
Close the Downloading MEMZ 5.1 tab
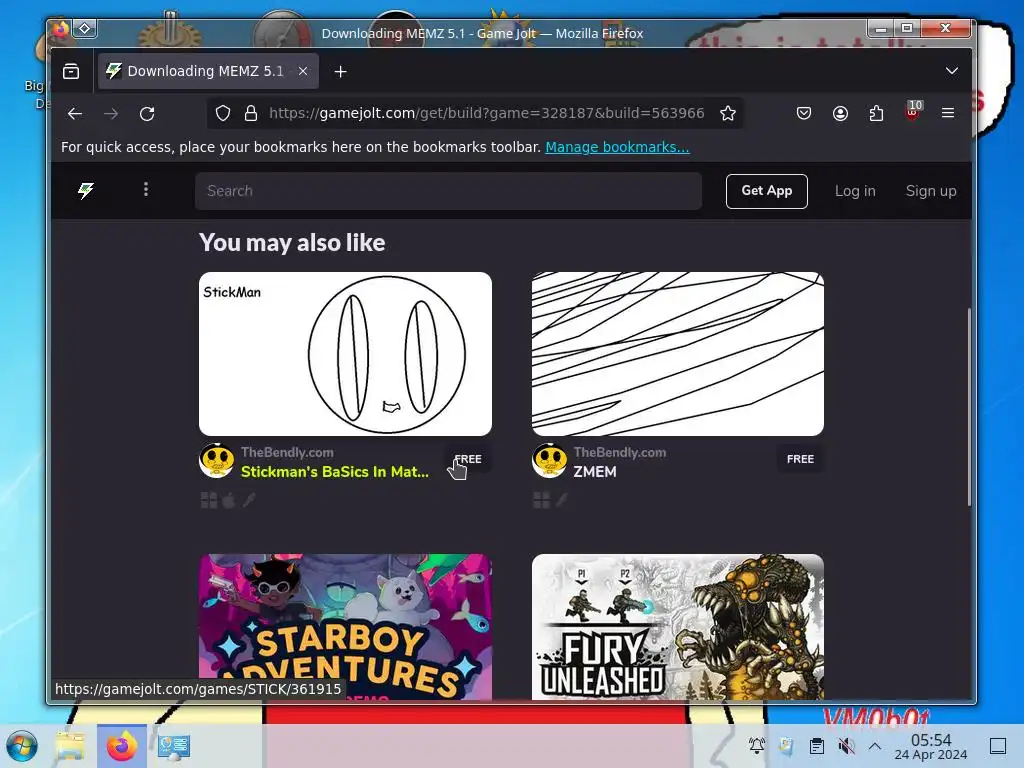coord(303,71)
